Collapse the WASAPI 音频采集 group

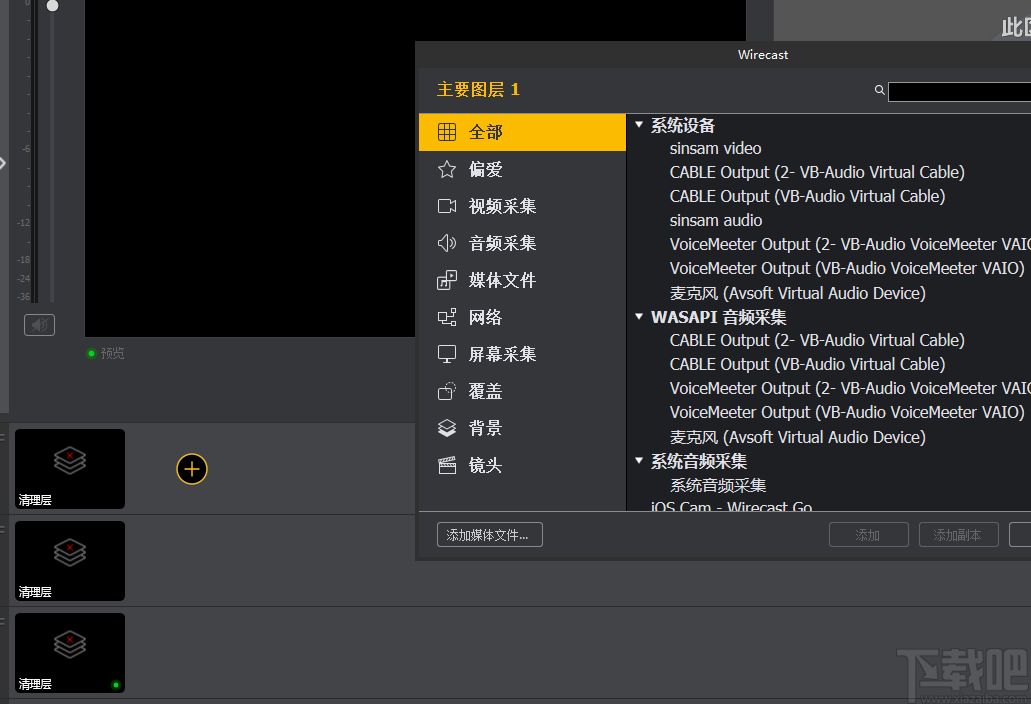[640, 316]
